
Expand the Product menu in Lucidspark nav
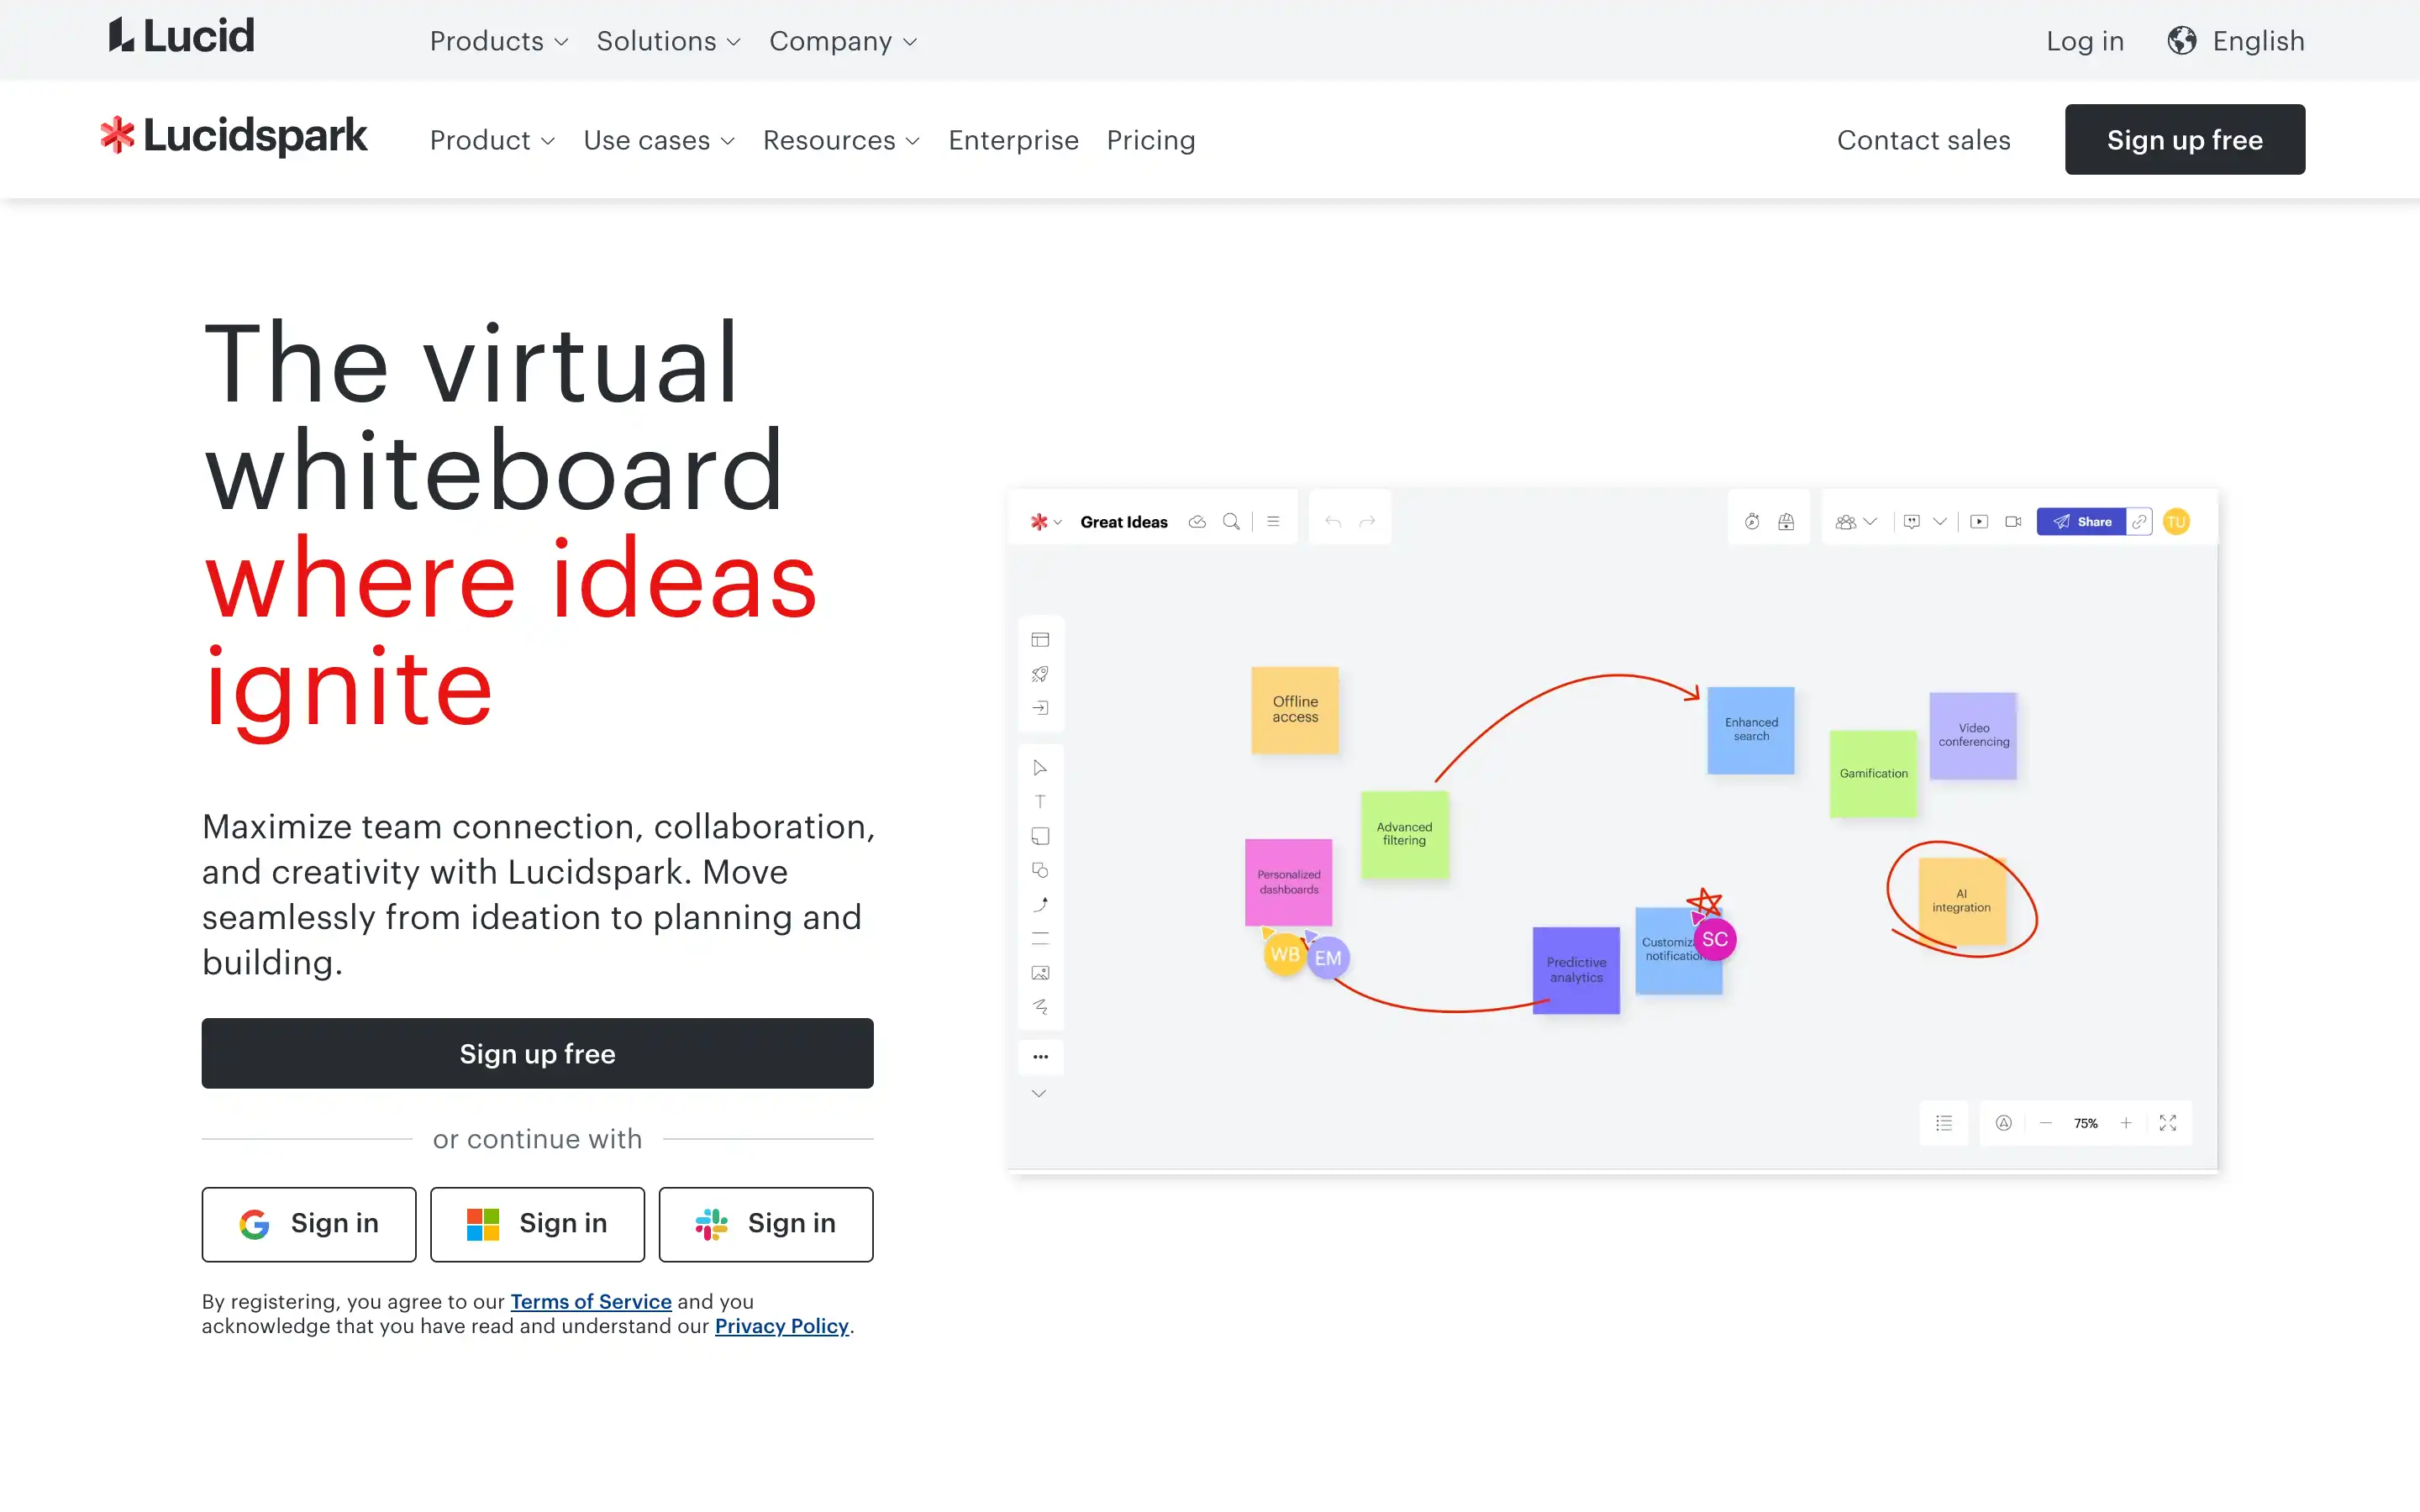[x=492, y=140]
